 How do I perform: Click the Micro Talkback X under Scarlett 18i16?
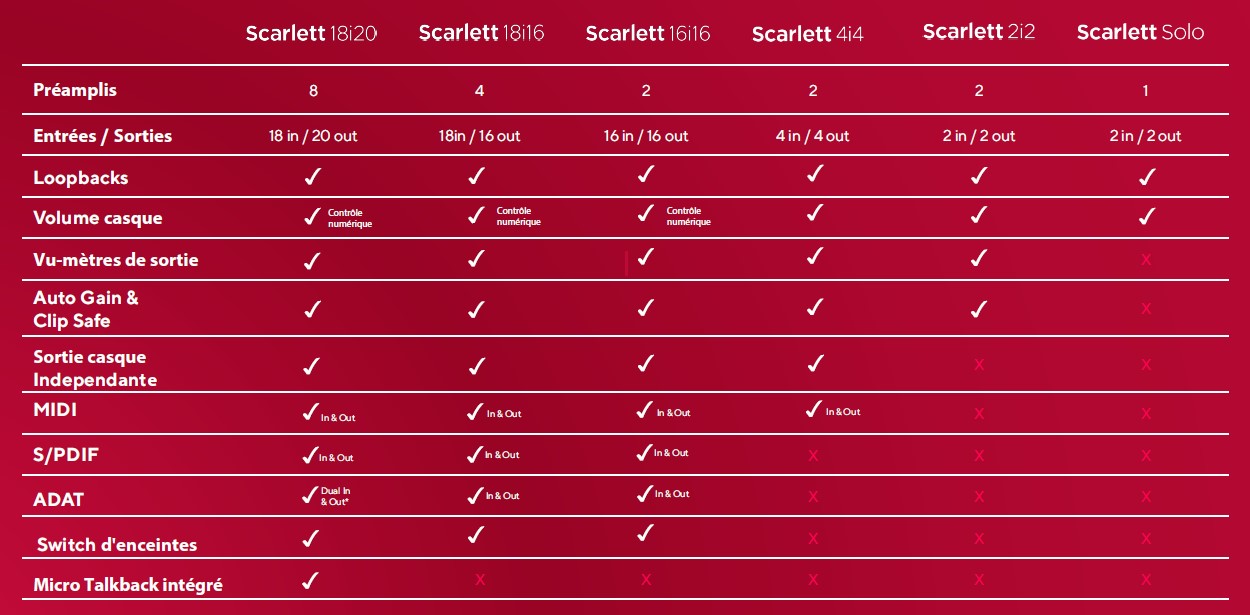pos(480,579)
